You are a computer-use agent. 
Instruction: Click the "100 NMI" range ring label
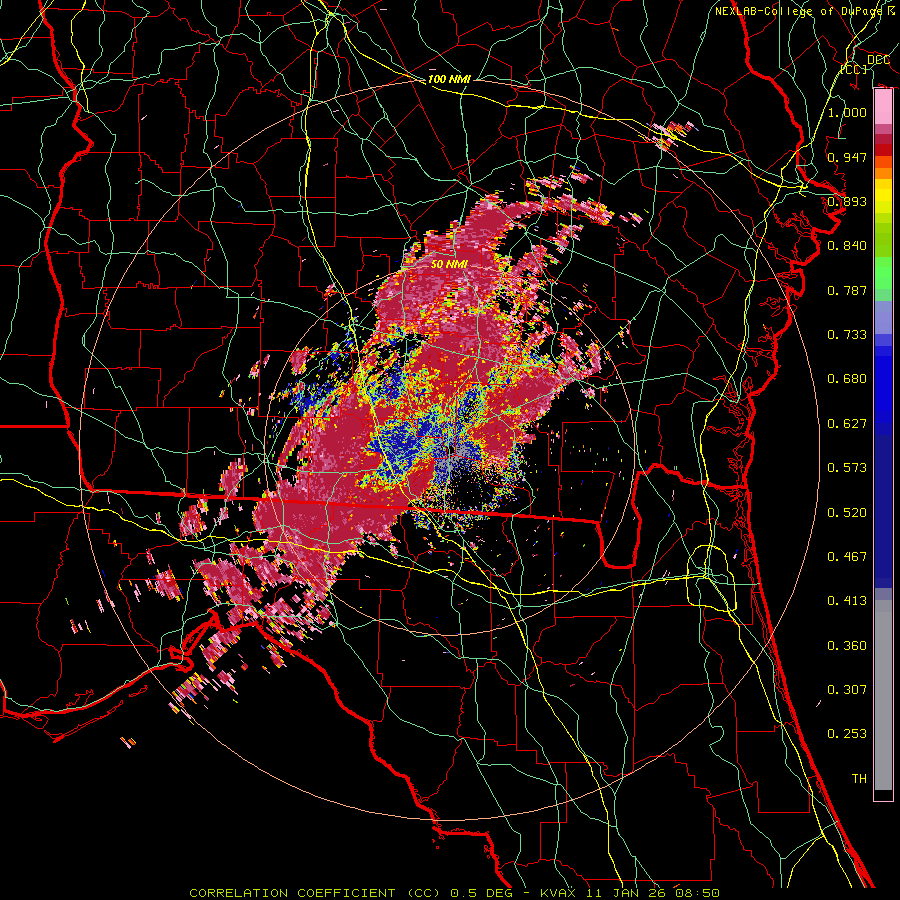click(449, 79)
